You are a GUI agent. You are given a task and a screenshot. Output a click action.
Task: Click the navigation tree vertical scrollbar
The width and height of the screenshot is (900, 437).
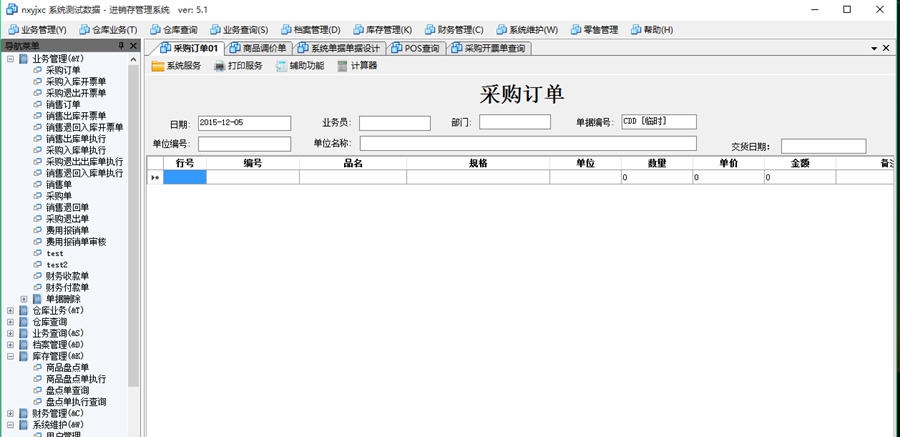134,226
